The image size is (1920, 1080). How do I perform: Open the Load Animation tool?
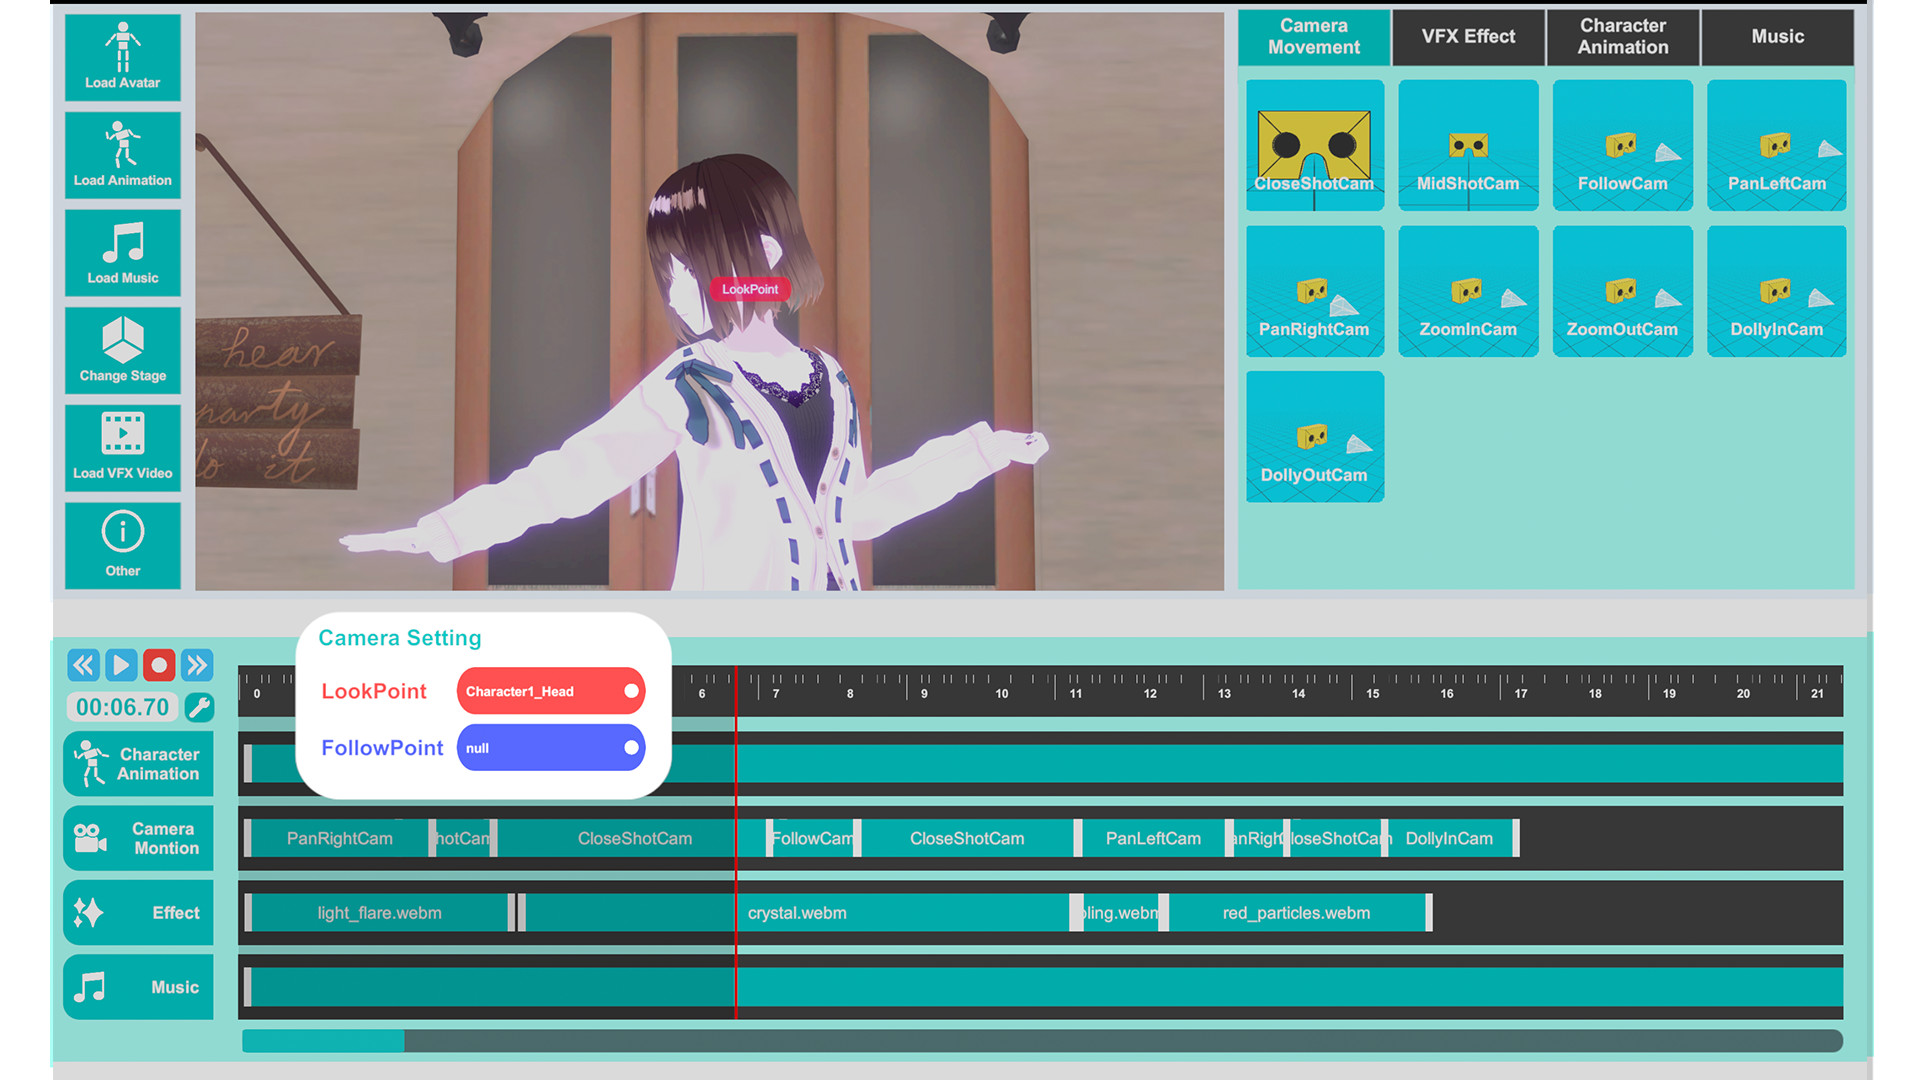(x=122, y=155)
